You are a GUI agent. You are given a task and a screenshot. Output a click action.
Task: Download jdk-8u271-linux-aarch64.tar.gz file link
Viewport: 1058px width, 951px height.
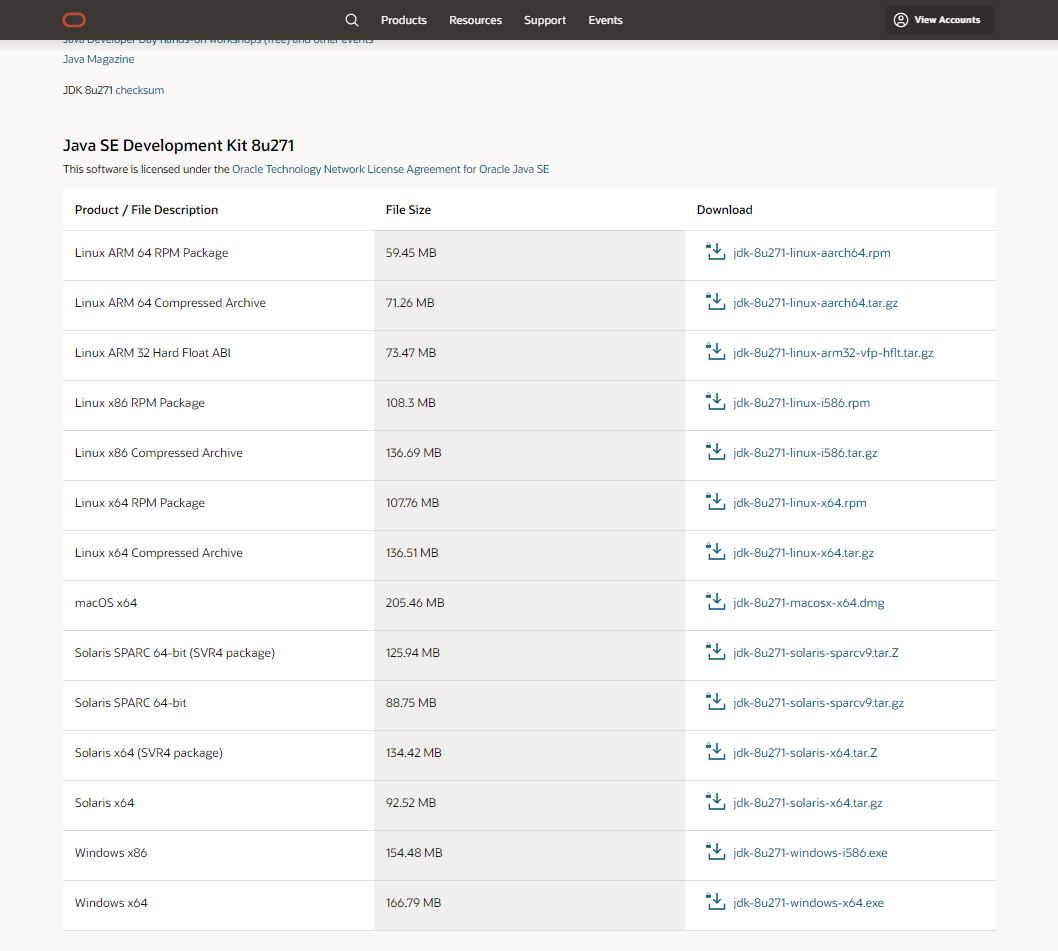(x=816, y=303)
